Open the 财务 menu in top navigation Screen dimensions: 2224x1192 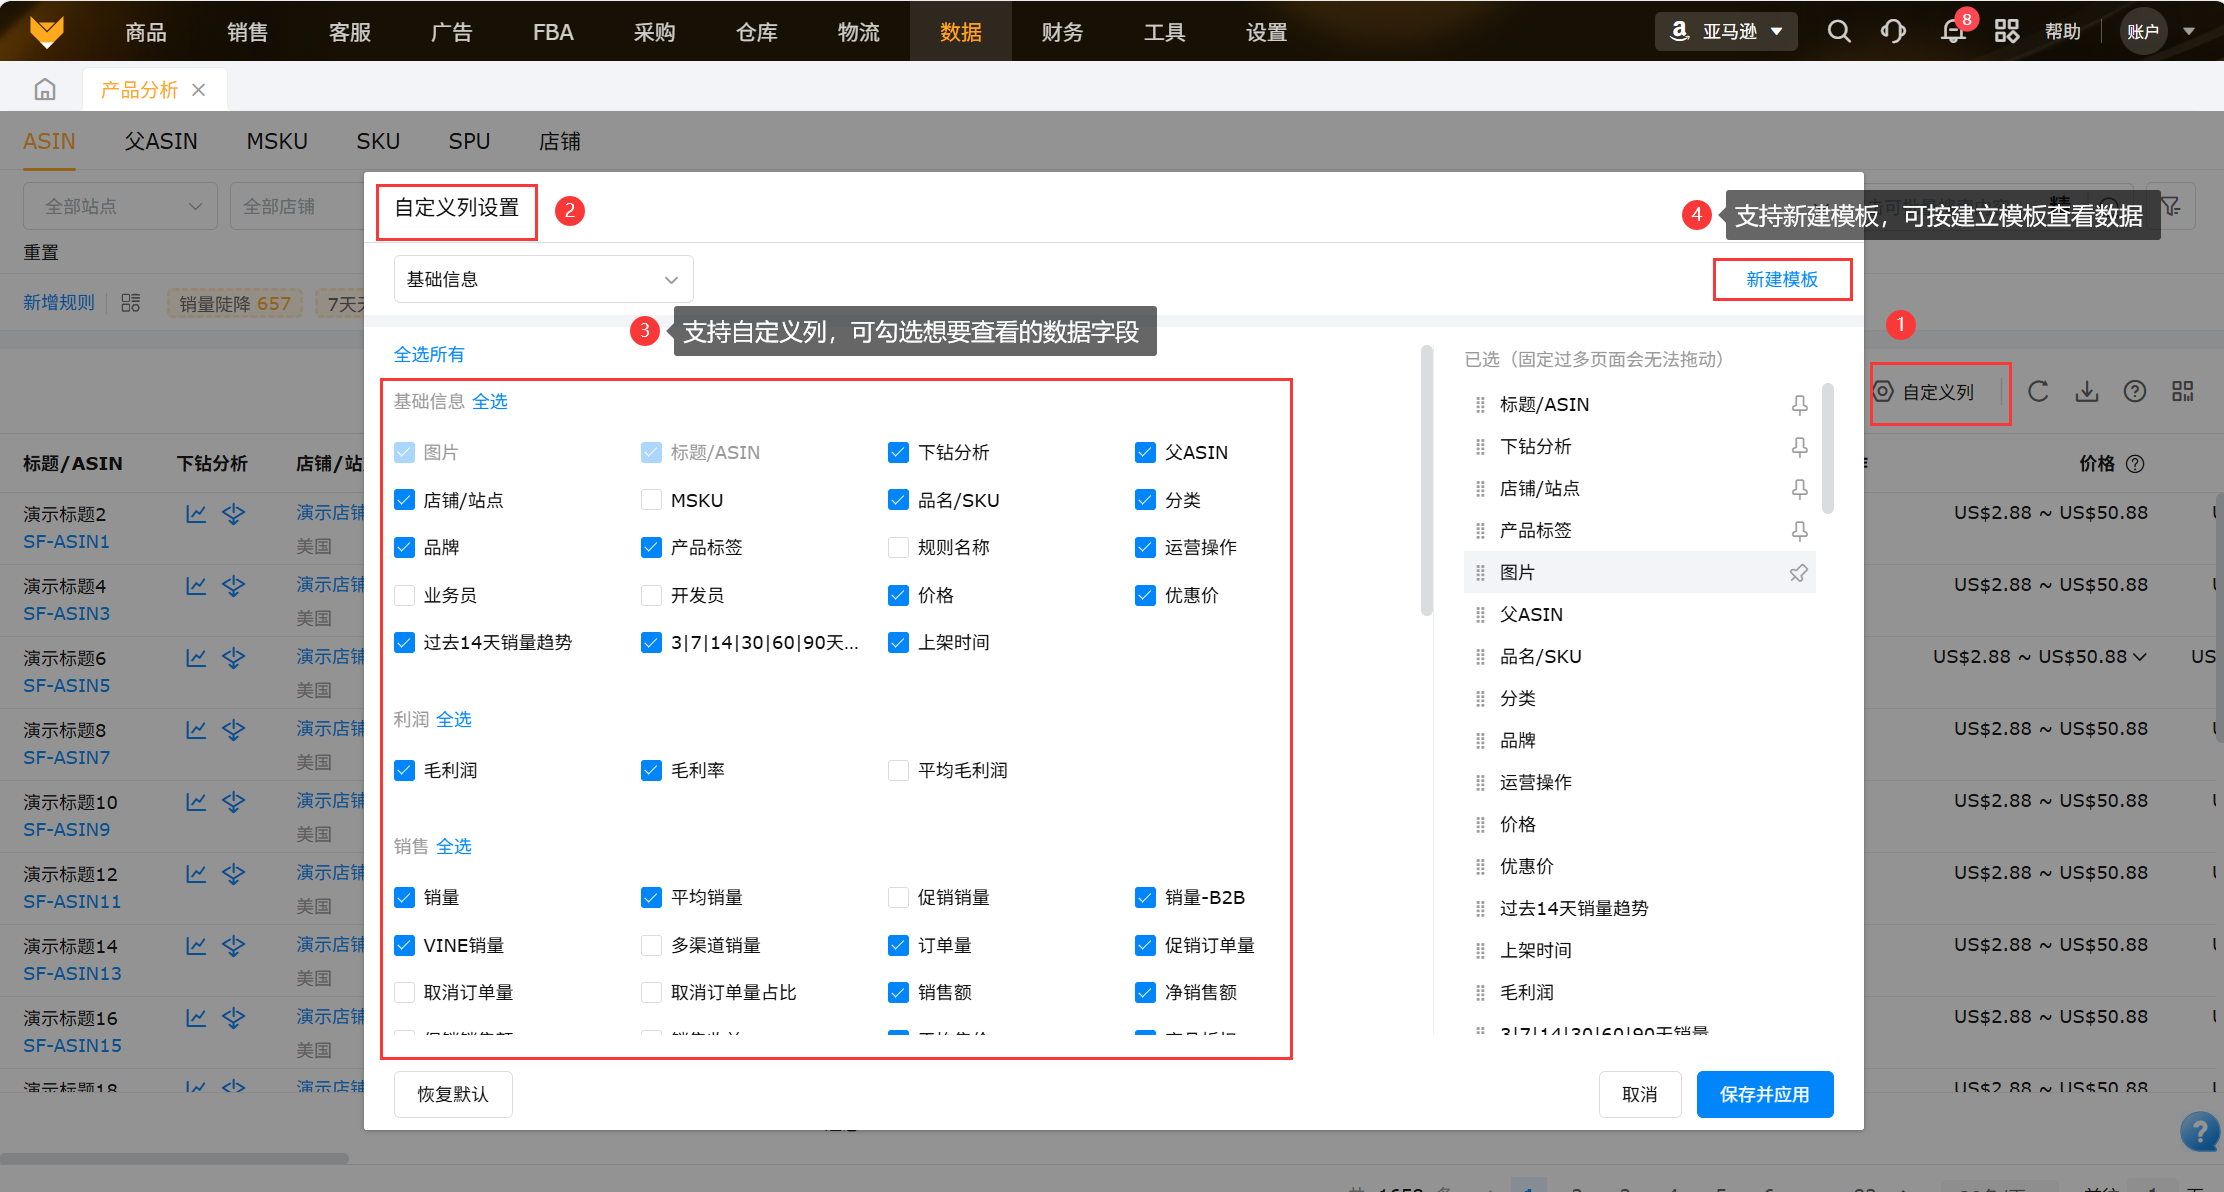(x=1062, y=32)
